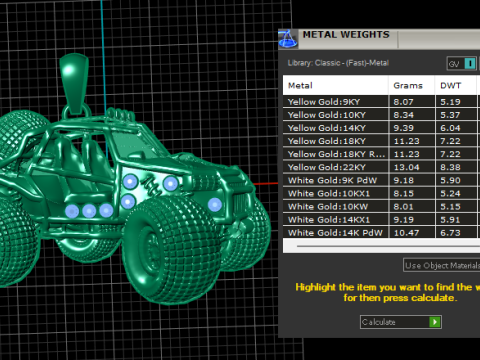Select the Yellow Gold:22KY row

pyautogui.click(x=381, y=167)
